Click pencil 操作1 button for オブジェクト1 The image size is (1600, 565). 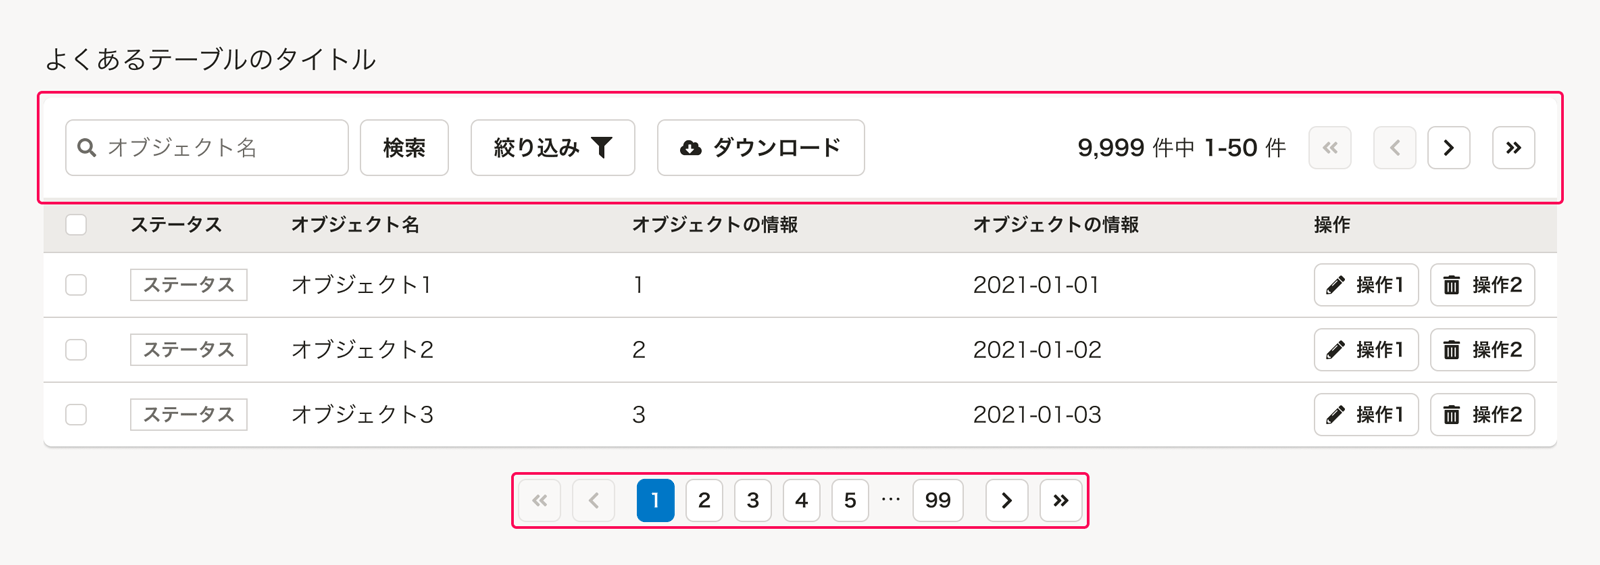click(x=1365, y=285)
